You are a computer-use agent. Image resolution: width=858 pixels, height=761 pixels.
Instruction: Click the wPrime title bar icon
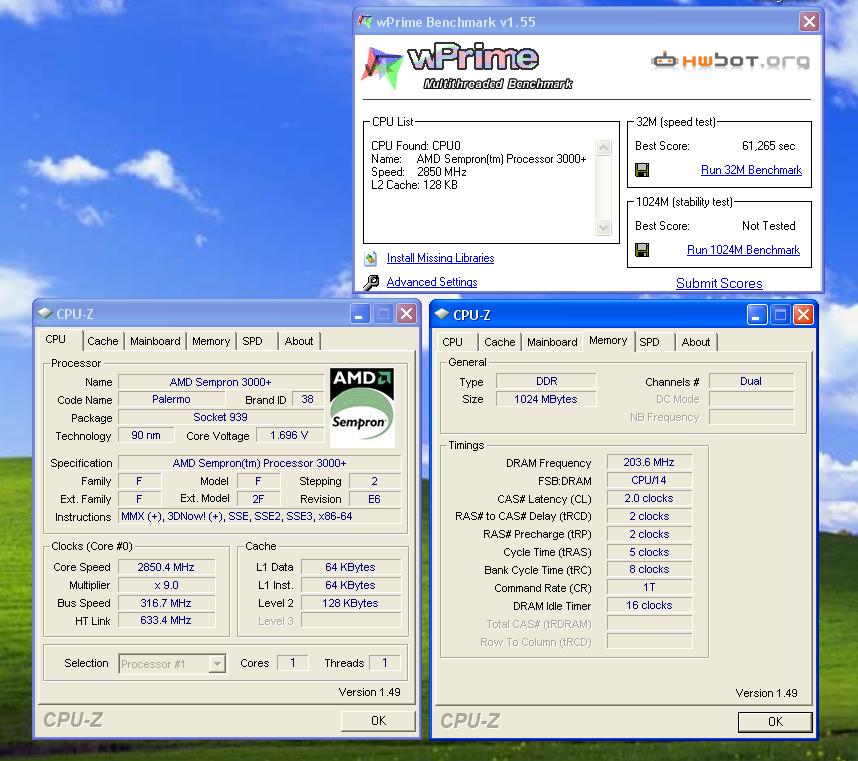pyautogui.click(x=365, y=22)
